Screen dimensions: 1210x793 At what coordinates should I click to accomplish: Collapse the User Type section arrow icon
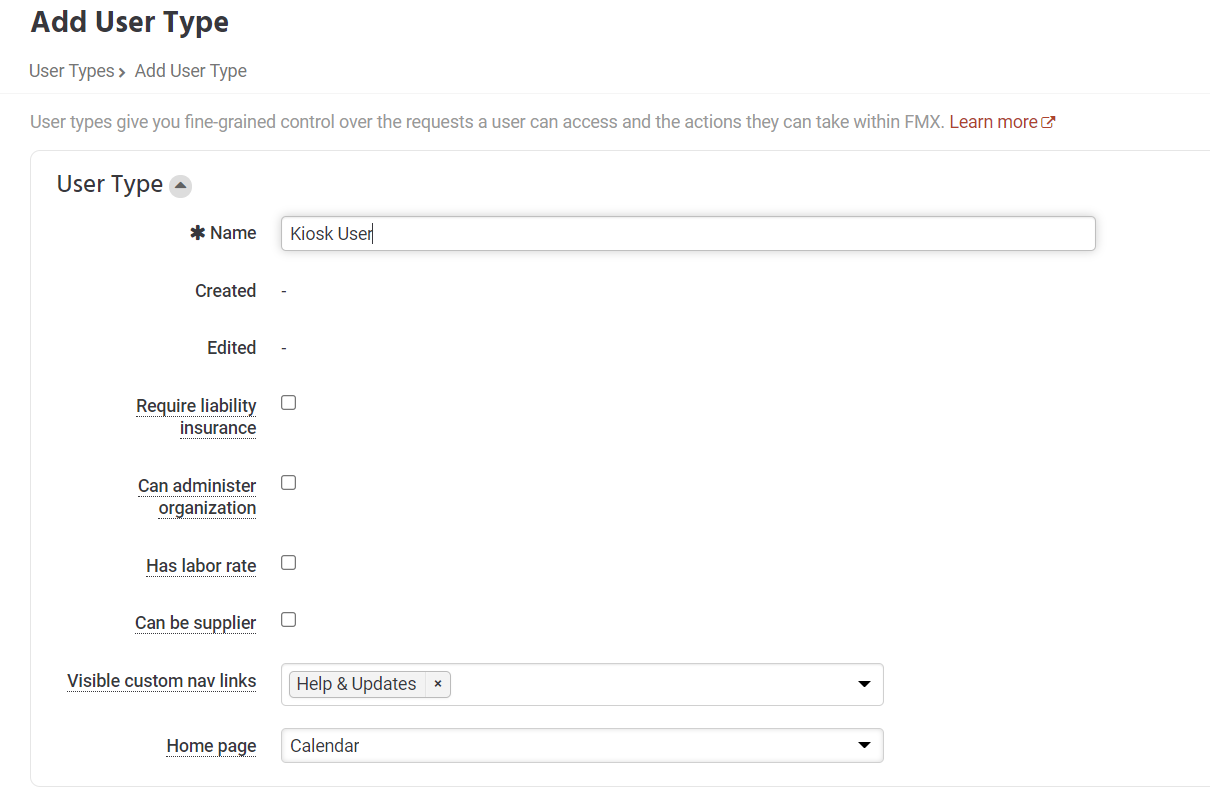pos(180,186)
